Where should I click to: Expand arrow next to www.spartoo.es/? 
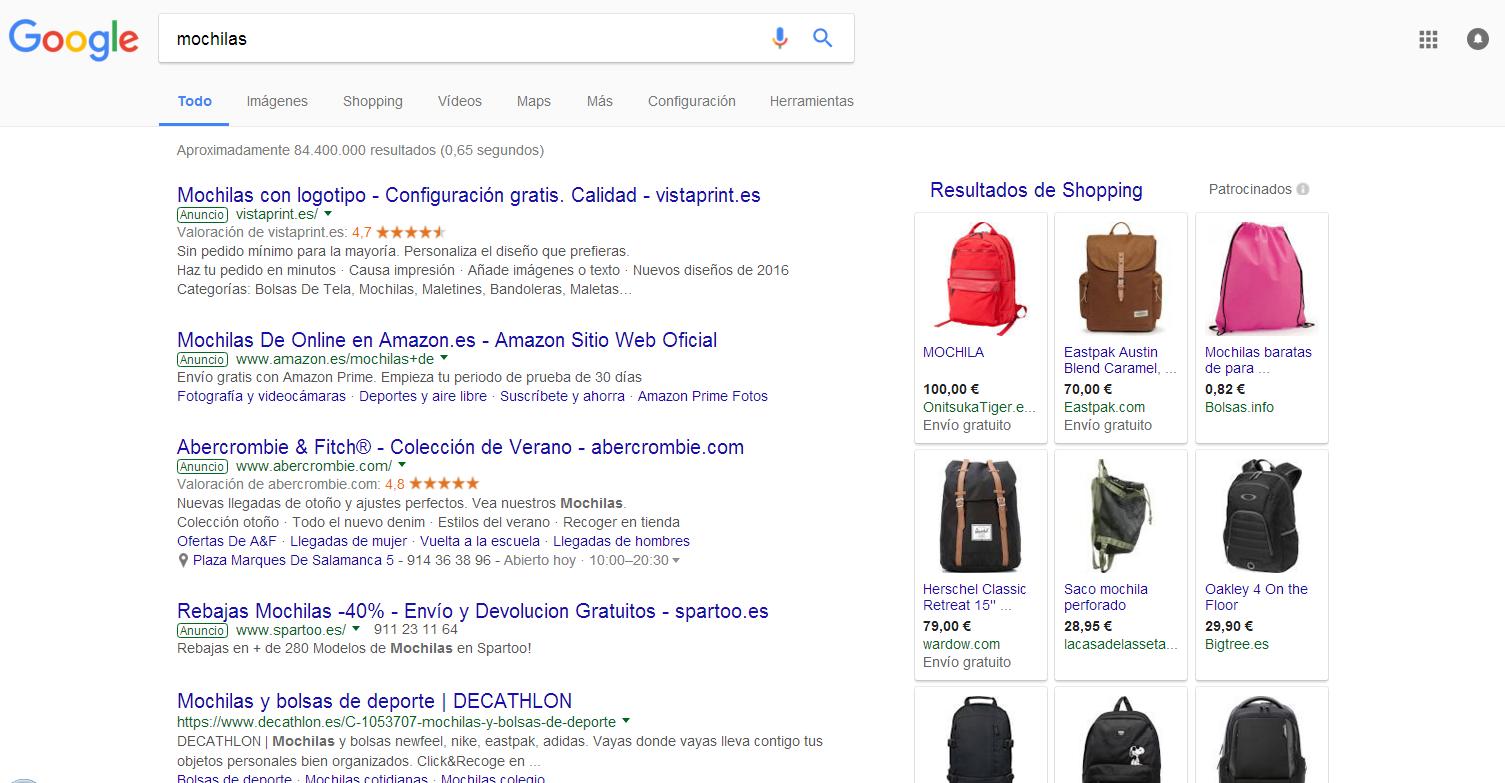point(356,629)
